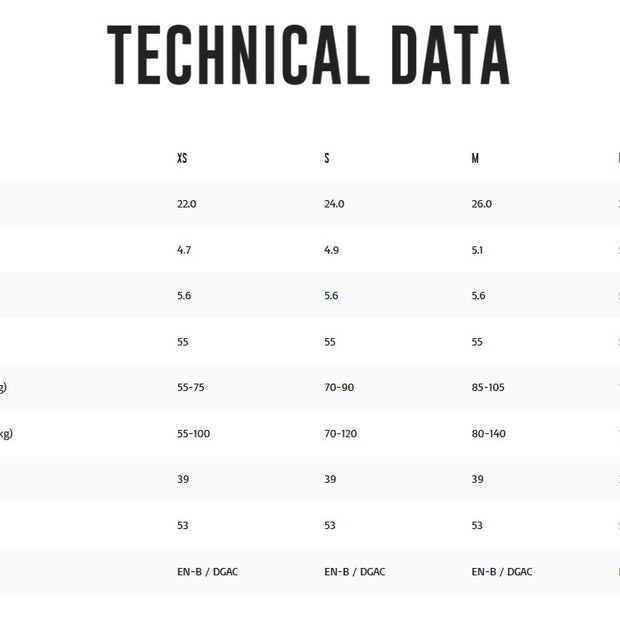This screenshot has width=620, height=620.
Task: Click the 22.0 value under XS
Action: tap(187, 204)
